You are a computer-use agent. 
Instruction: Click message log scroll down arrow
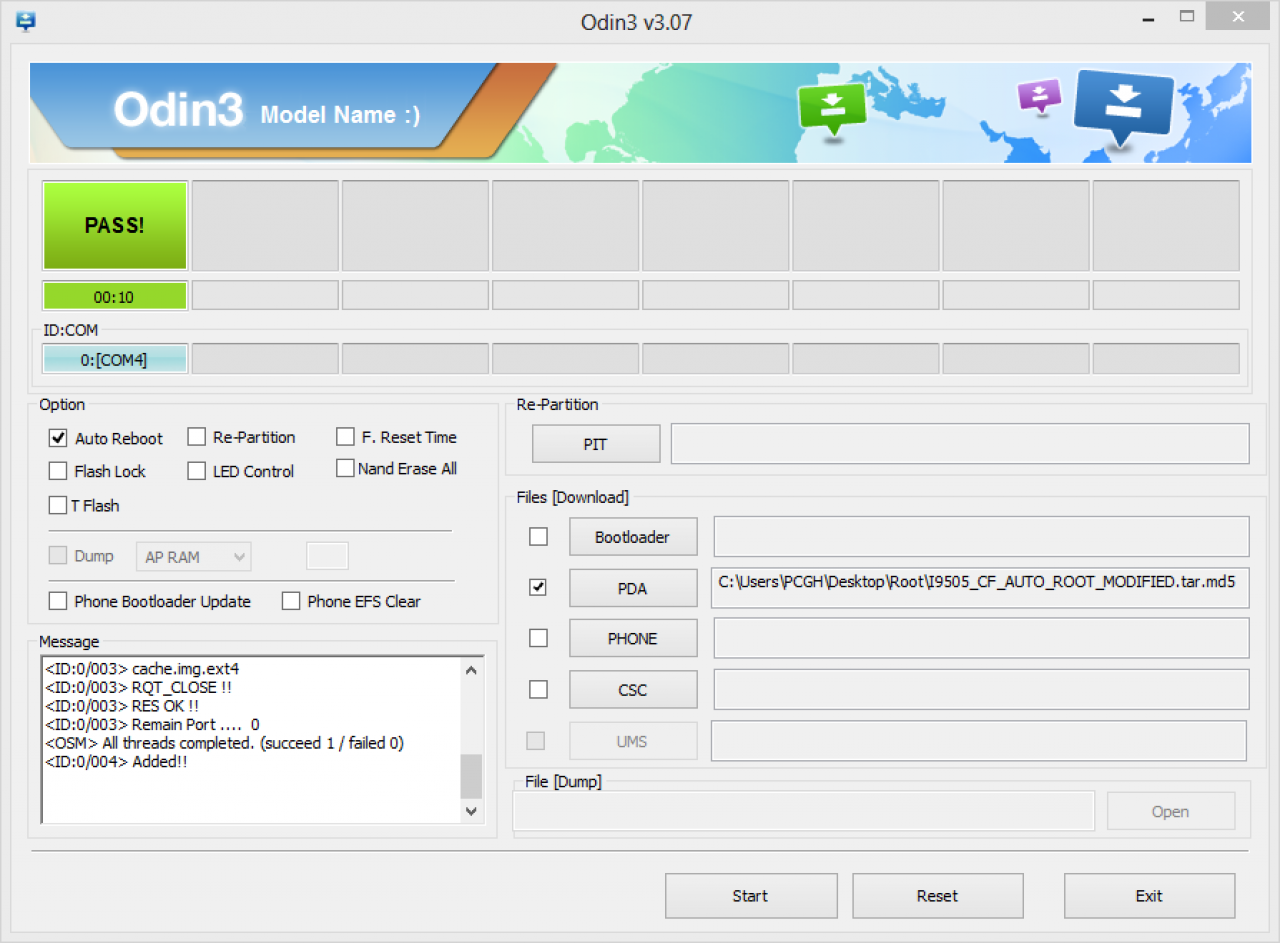[x=471, y=811]
